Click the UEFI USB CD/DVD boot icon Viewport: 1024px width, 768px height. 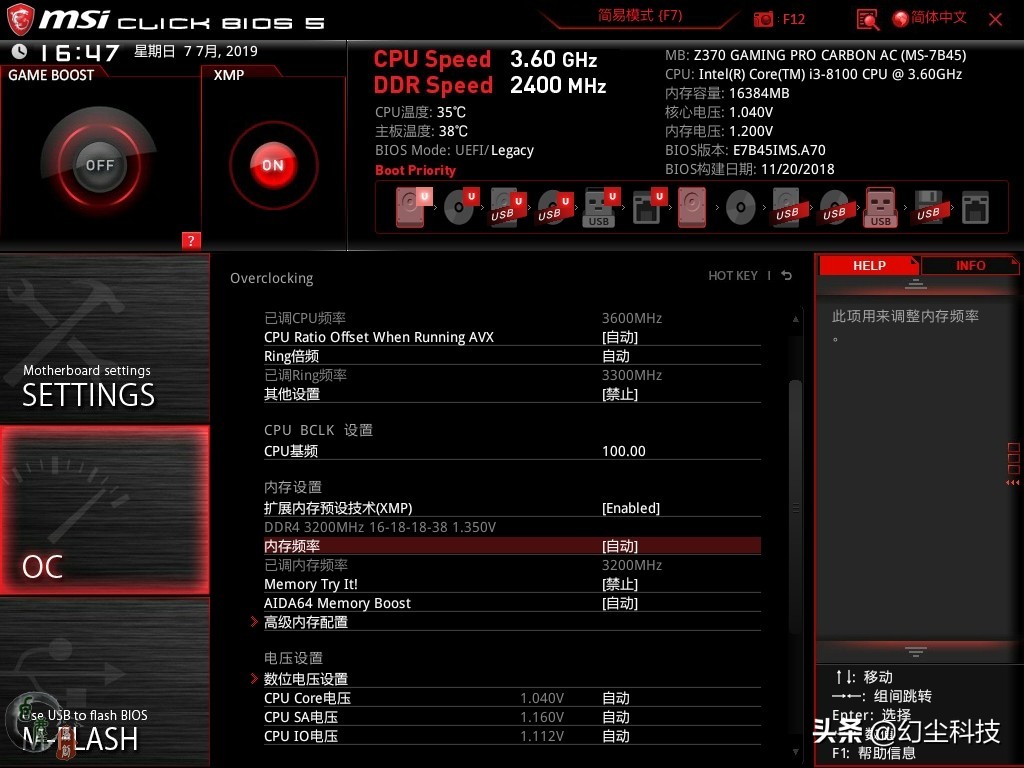click(x=554, y=207)
